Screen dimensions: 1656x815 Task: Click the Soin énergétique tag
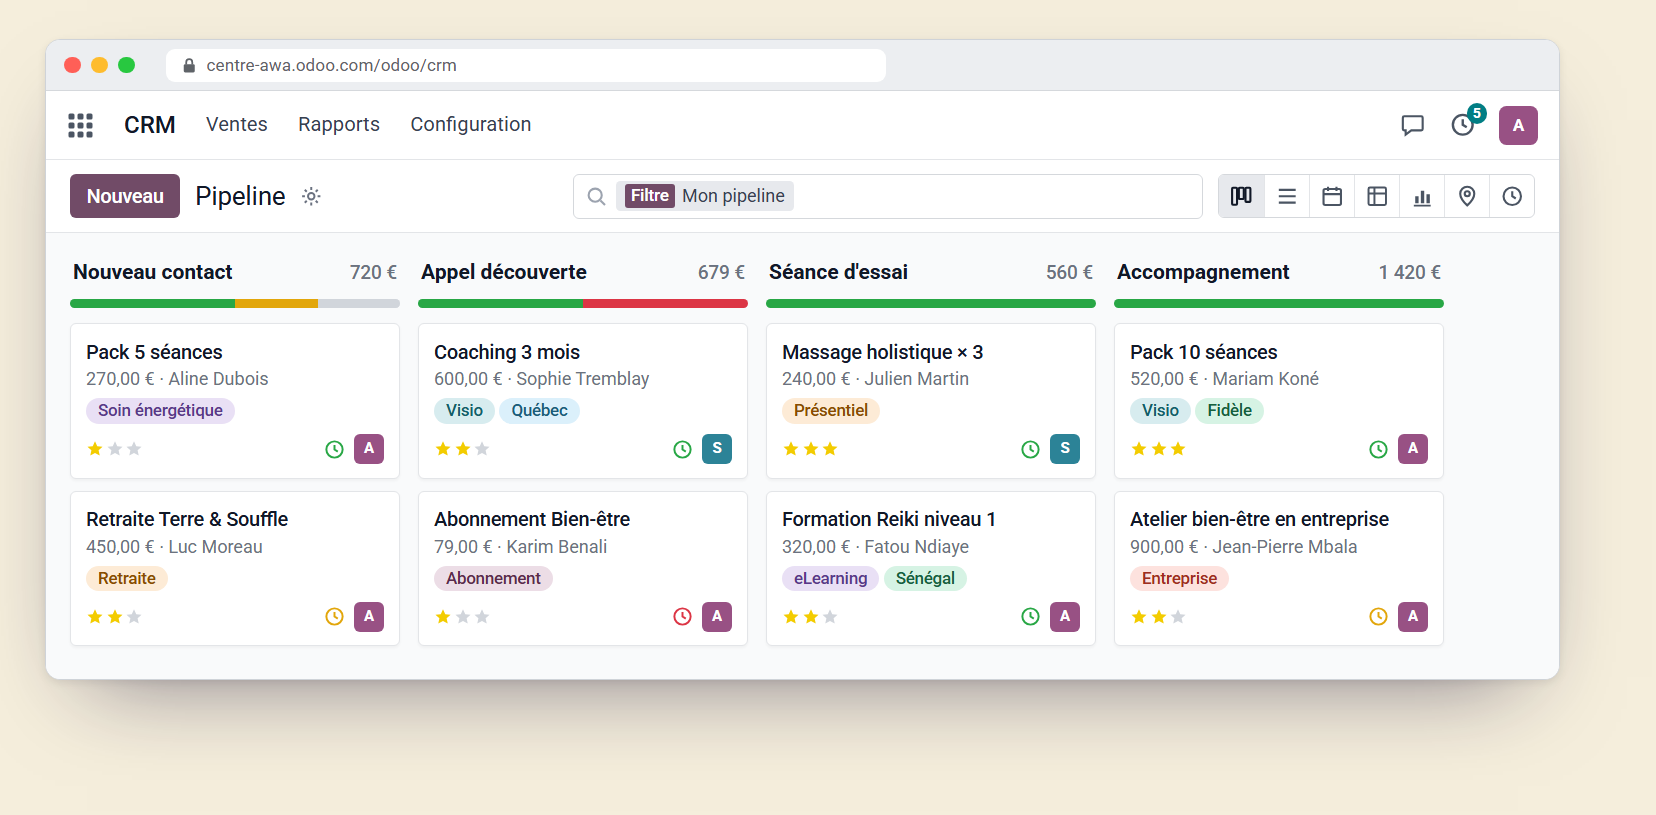pyautogui.click(x=160, y=411)
